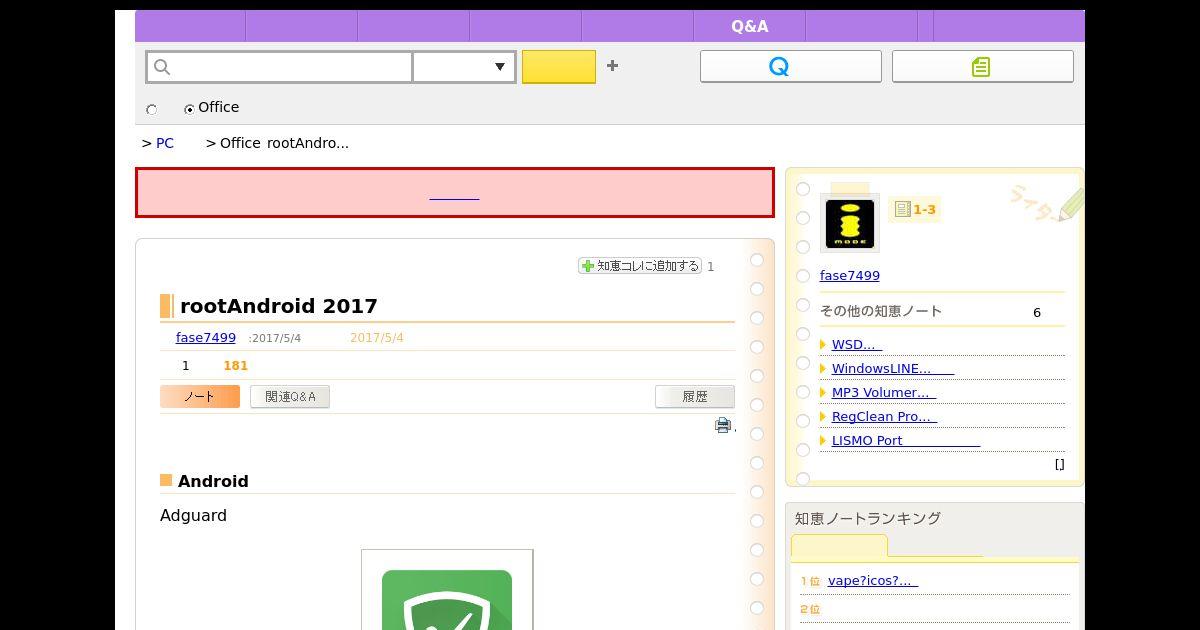Click the green plus 知恵コレに追加する button
Viewport: 1200px width, 630px height.
[639, 266]
